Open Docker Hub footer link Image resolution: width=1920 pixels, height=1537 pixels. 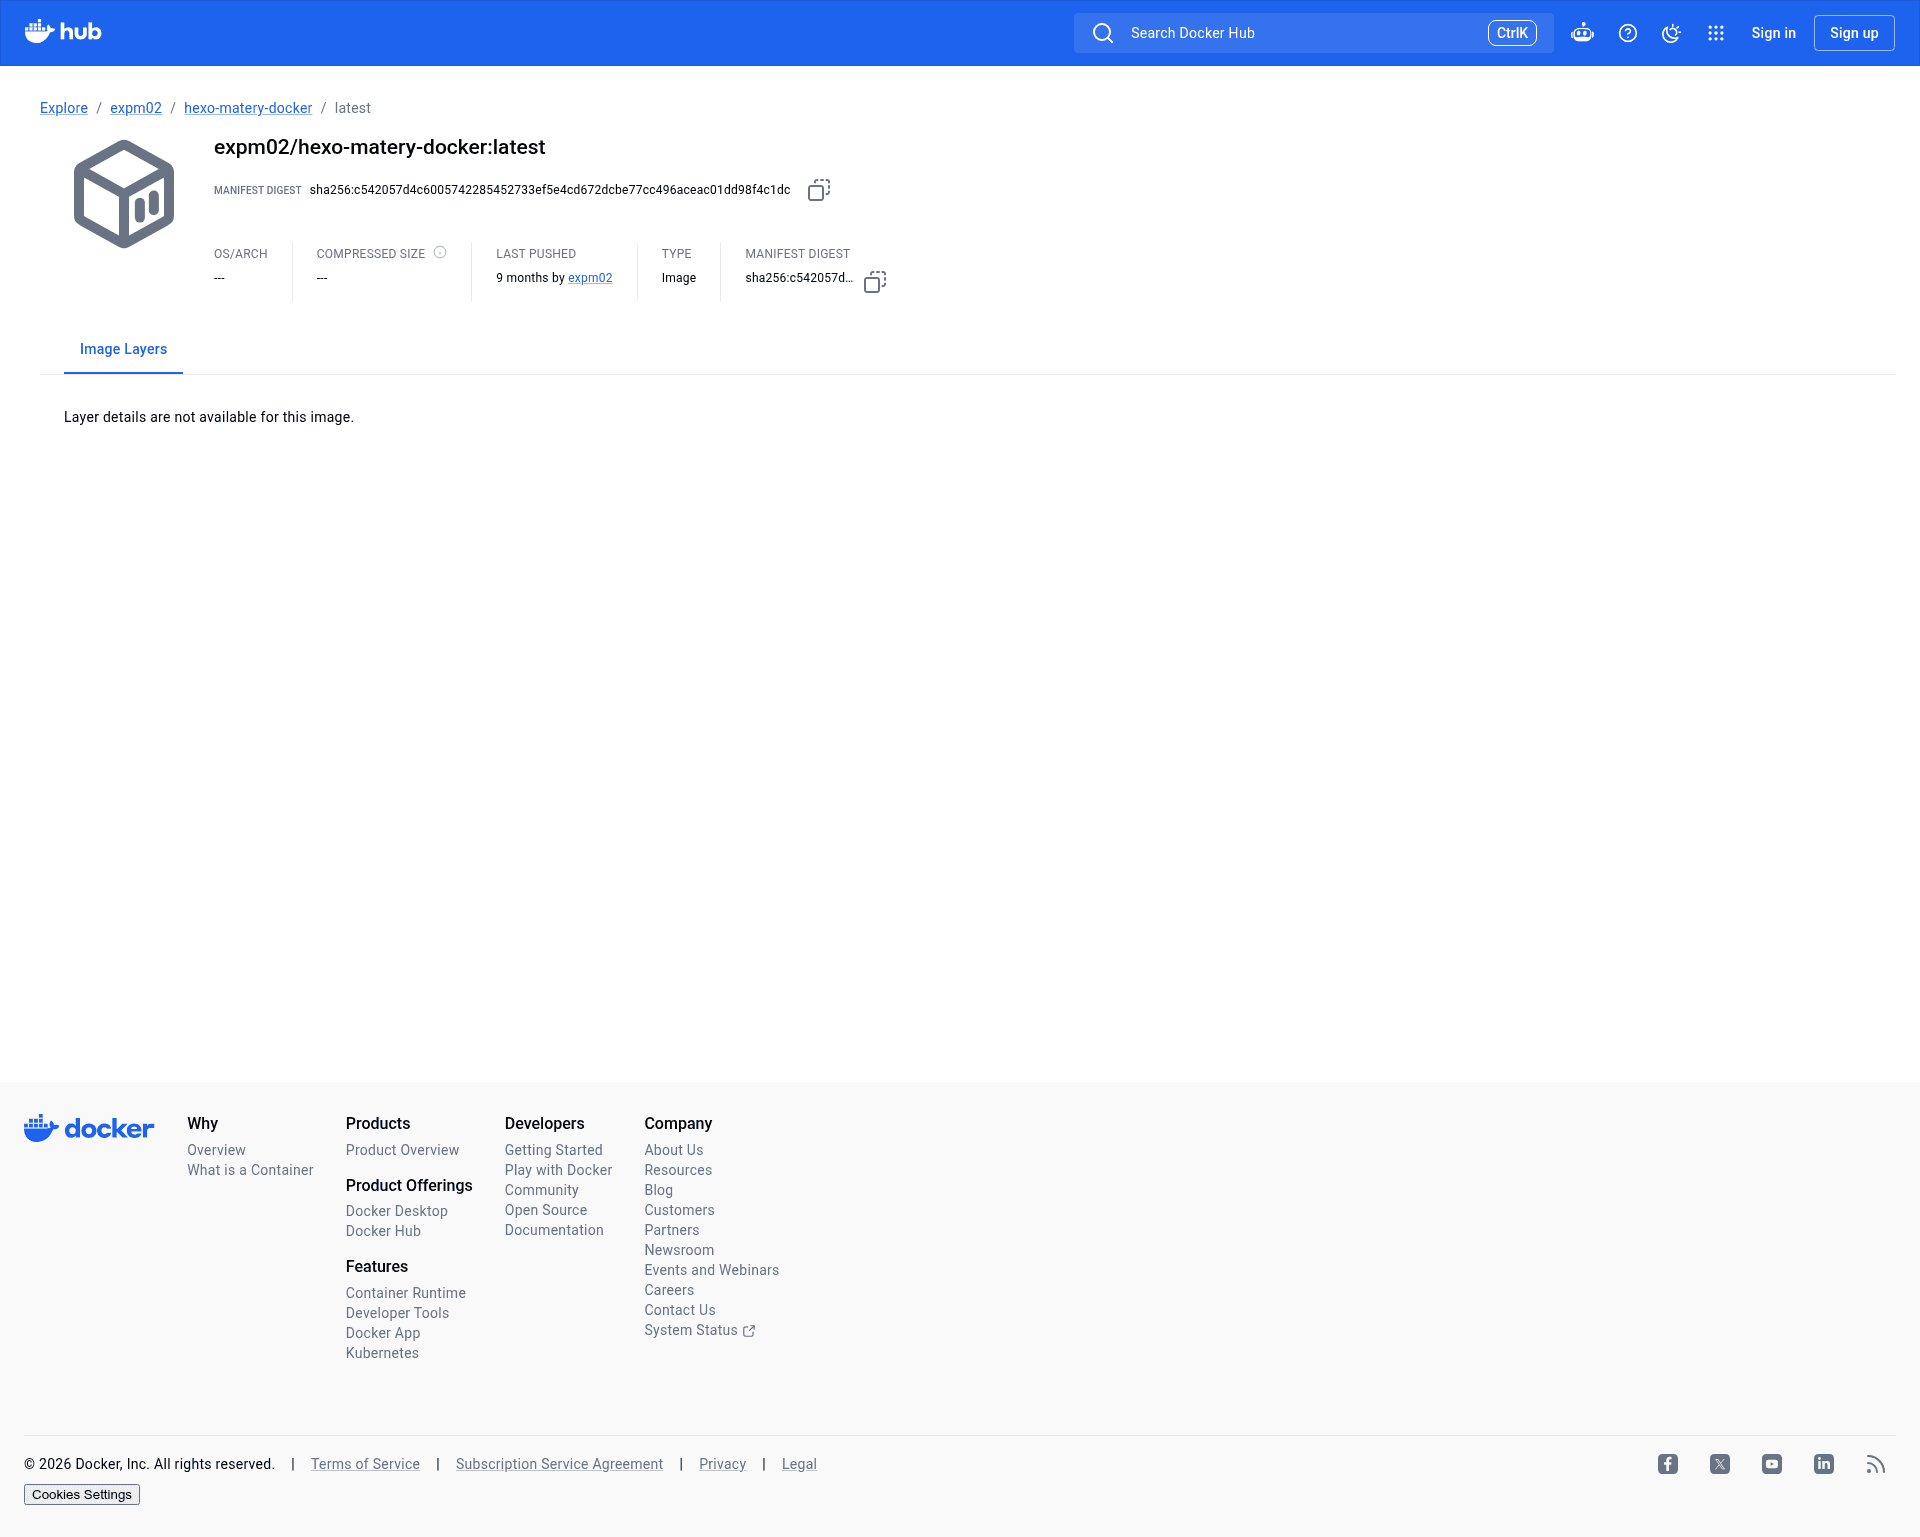(x=383, y=1231)
